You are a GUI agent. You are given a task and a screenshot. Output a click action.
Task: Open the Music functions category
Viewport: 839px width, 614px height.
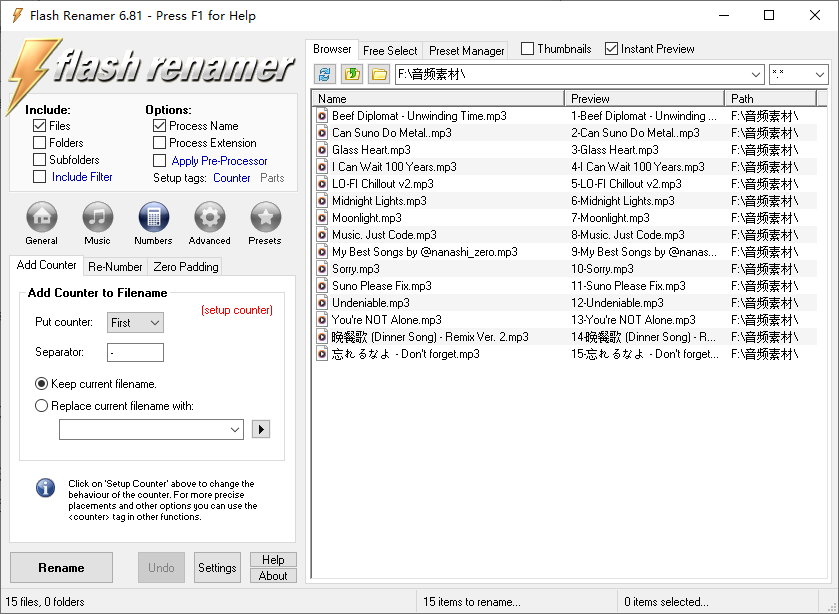97,218
